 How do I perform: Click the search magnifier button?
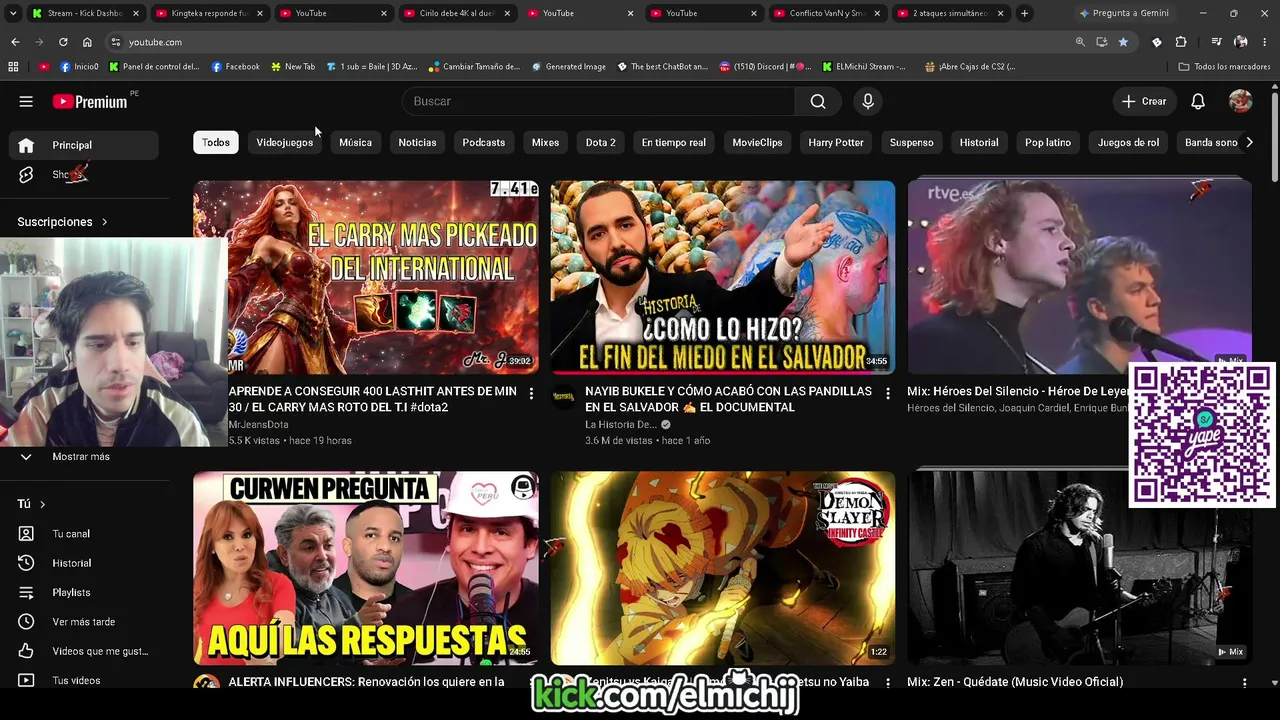tap(818, 101)
